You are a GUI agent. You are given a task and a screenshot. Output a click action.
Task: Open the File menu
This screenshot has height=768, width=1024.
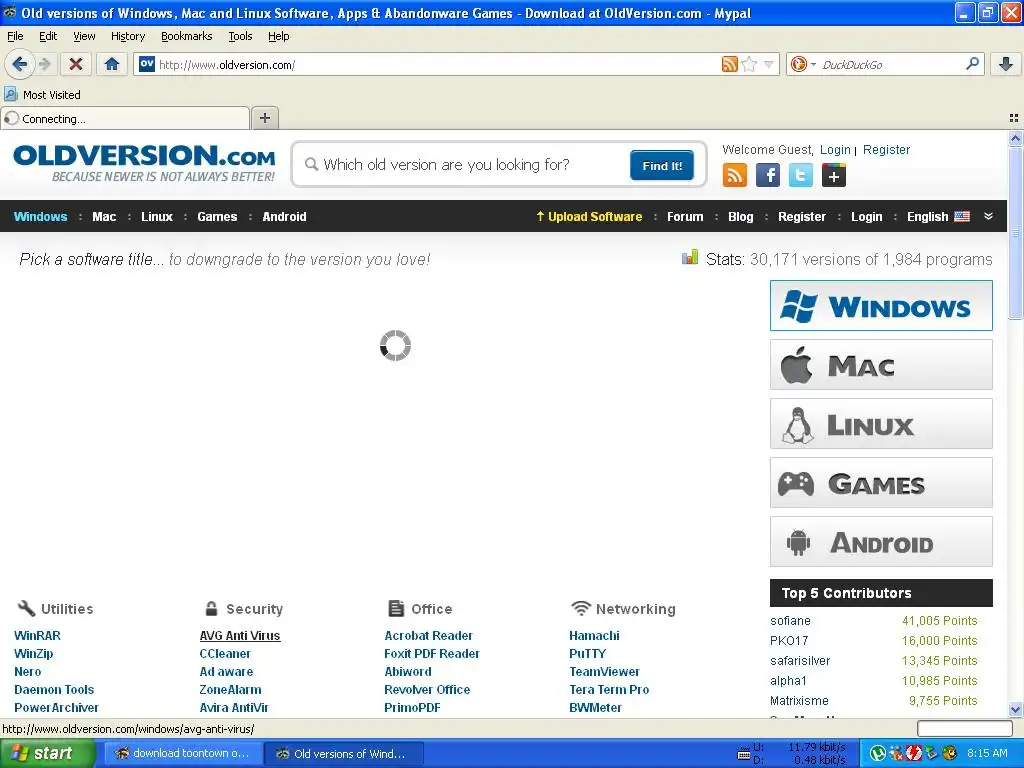(15, 36)
